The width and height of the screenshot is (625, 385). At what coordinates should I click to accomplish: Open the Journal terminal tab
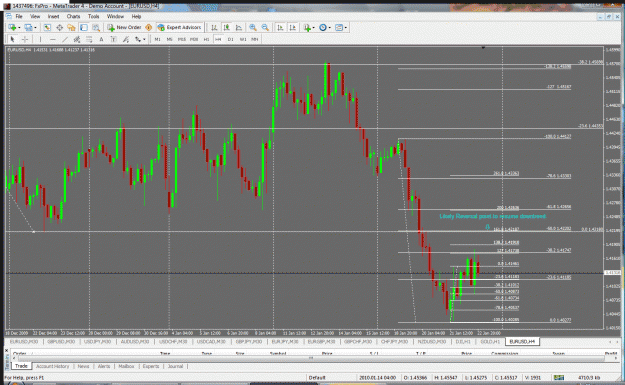pyautogui.click(x=175, y=366)
